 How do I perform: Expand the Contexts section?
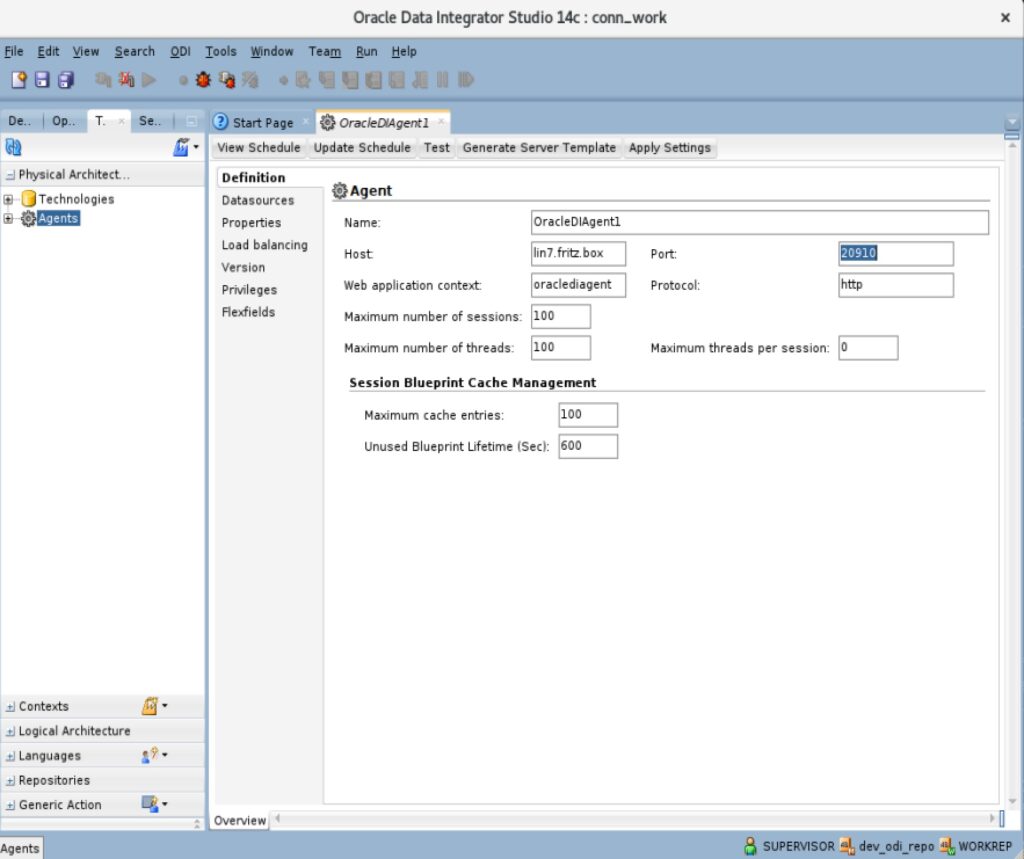coord(10,707)
